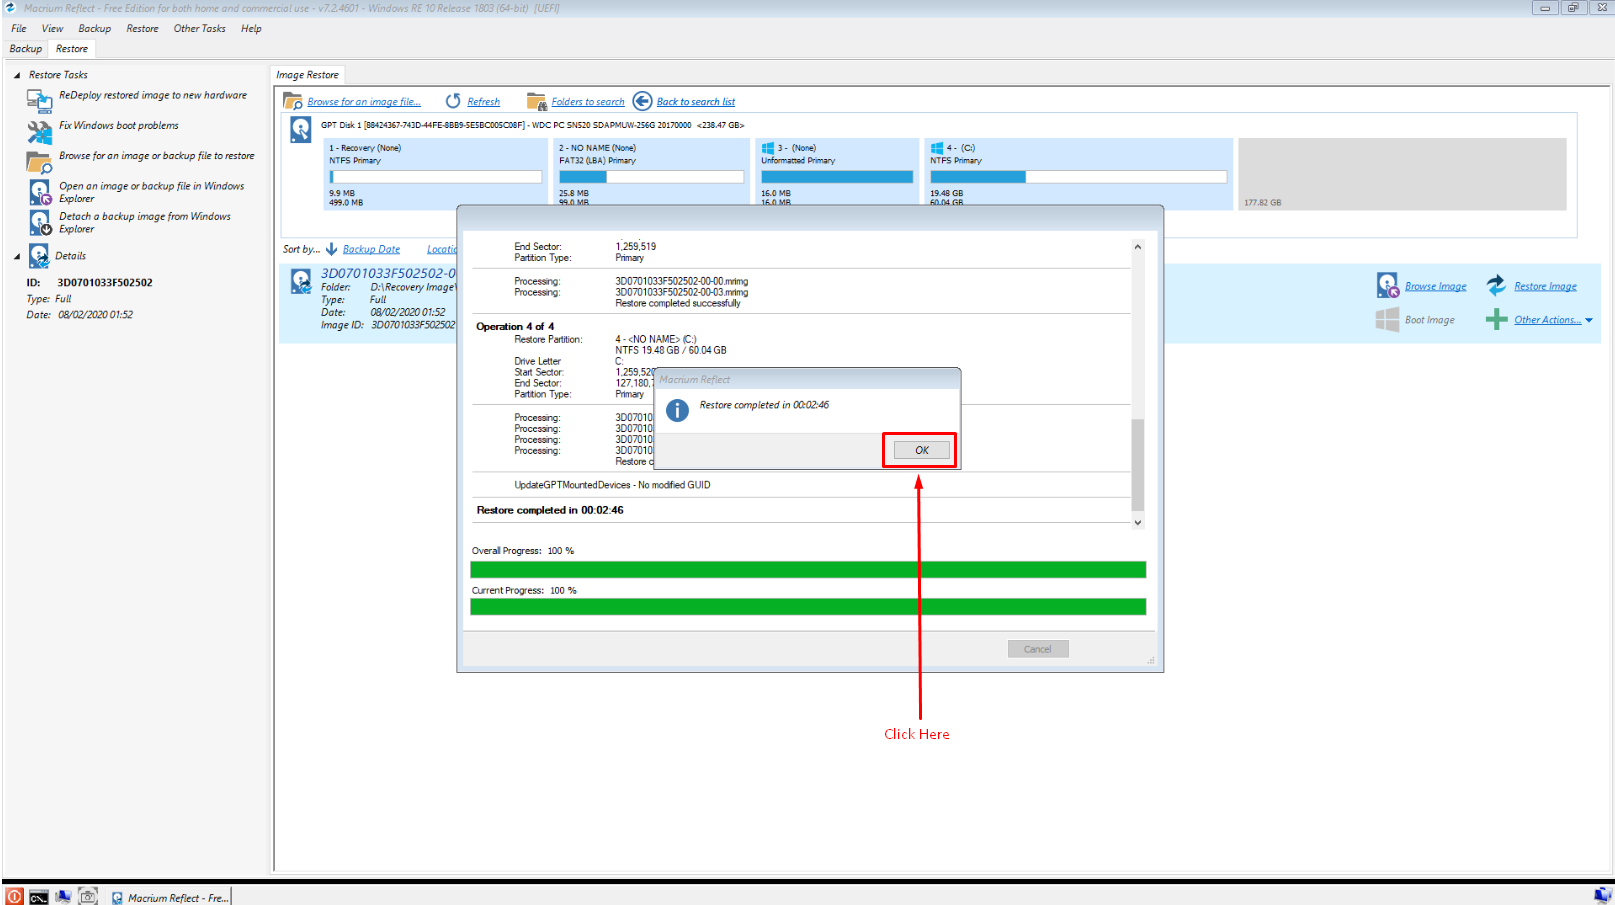Open the command prompt from taskbar
Viewport: 1615px width, 905px height.
[39, 897]
